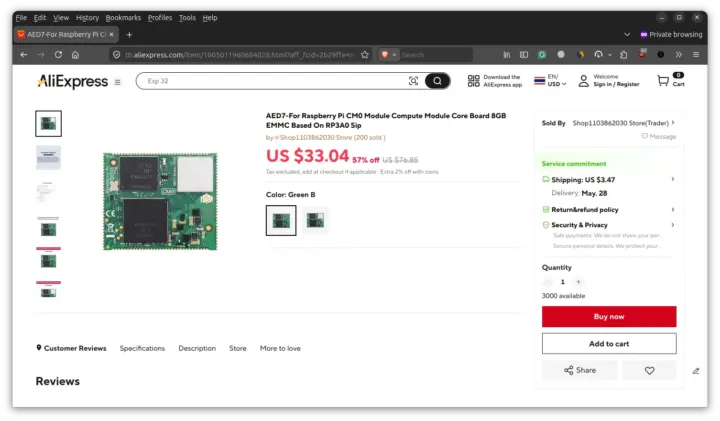Screen dimensions: 720x421
Task: Go back with the browser back arrow
Action: (x=24, y=55)
